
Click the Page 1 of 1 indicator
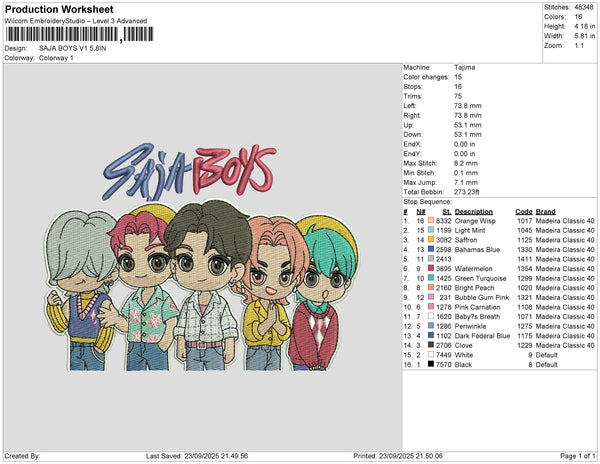coord(577,456)
